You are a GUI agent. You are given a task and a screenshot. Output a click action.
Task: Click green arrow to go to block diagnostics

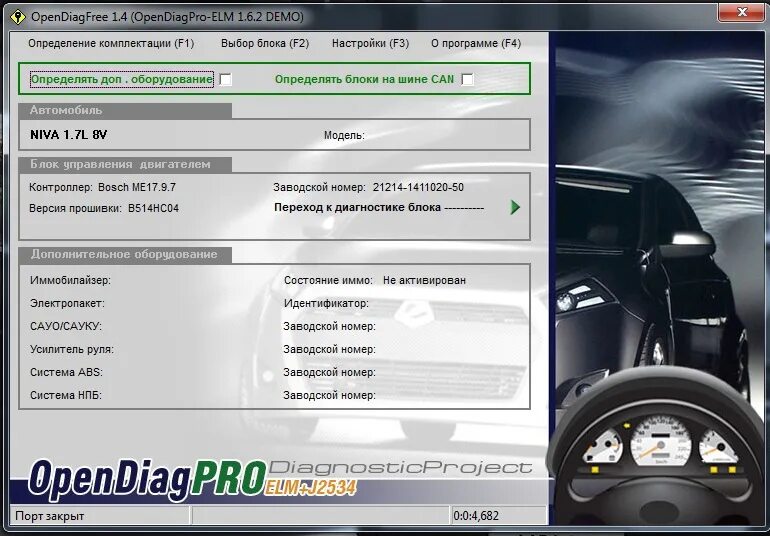pos(515,207)
